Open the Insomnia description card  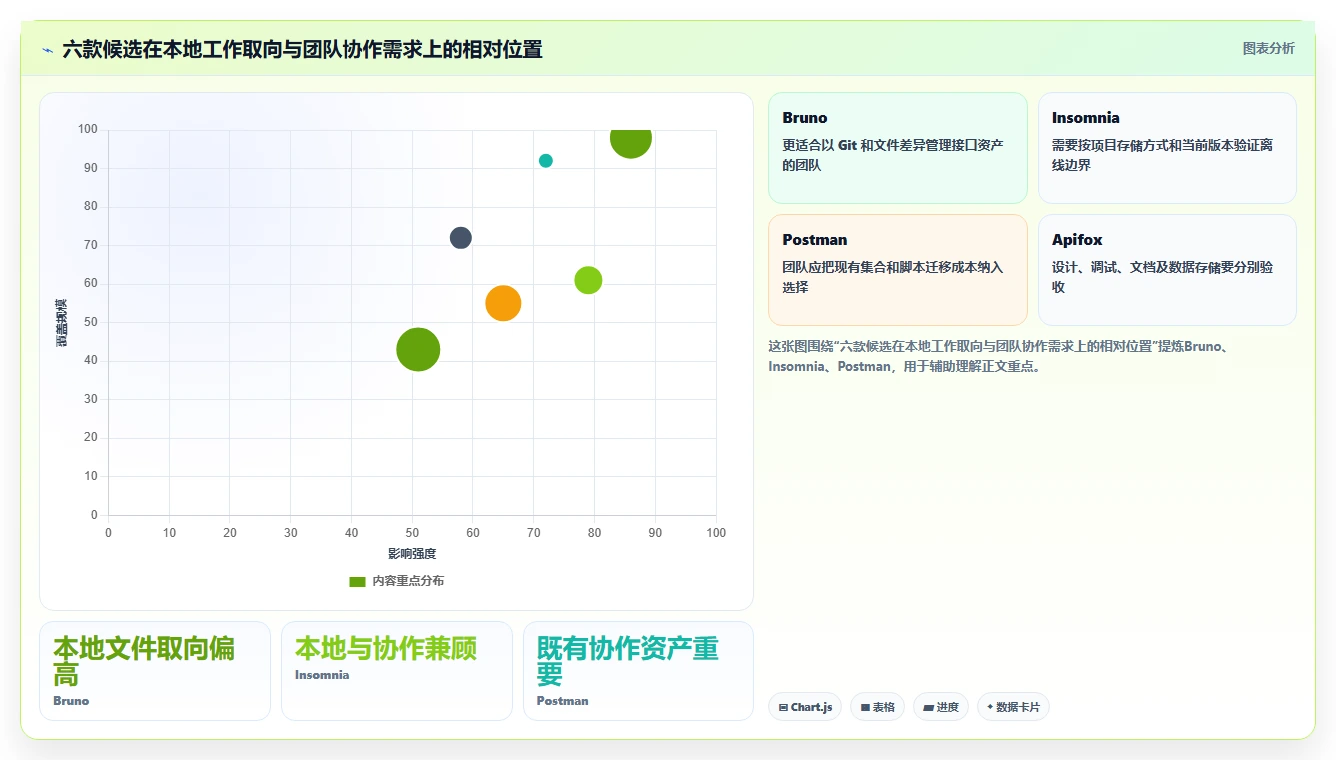[1167, 148]
